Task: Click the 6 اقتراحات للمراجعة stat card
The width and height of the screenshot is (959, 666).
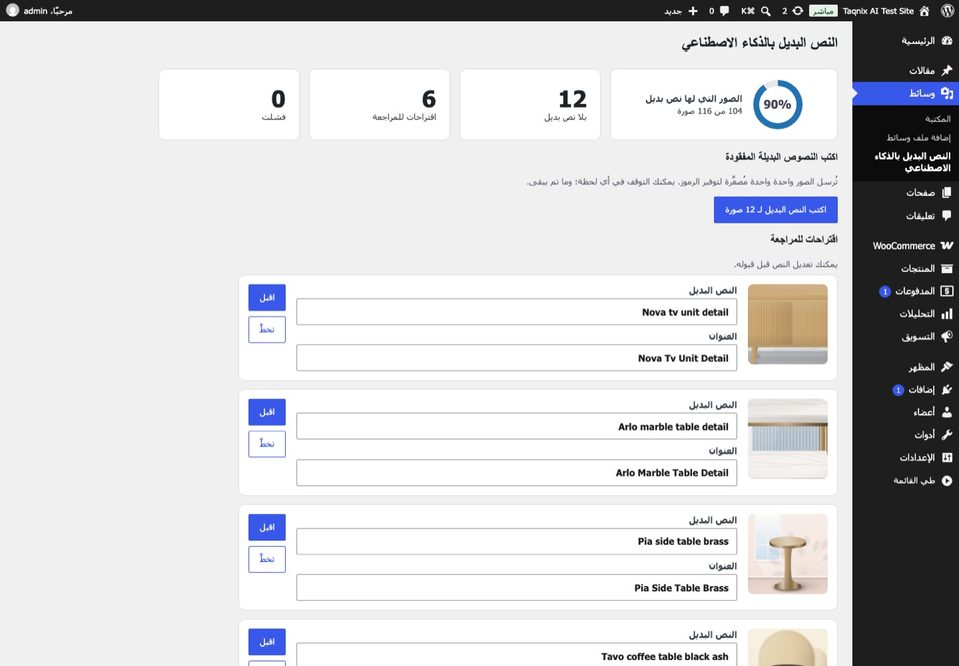Action: tap(379, 105)
